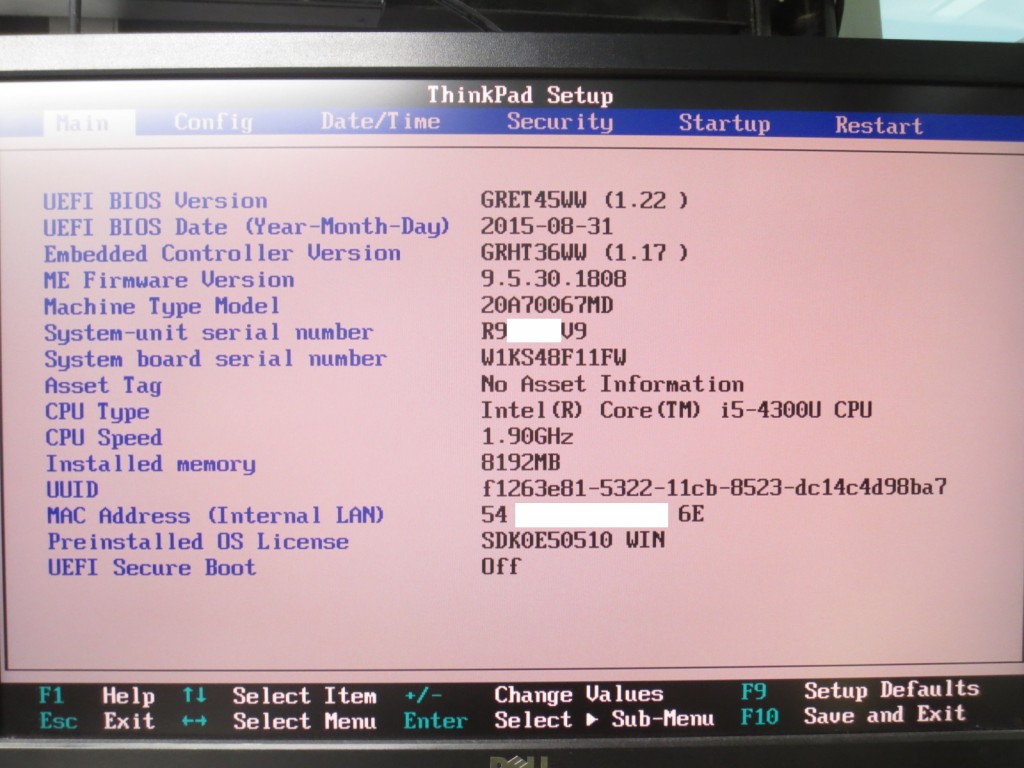
Task: Click the ThinkPad Setup title
Action: pyautogui.click(x=520, y=95)
